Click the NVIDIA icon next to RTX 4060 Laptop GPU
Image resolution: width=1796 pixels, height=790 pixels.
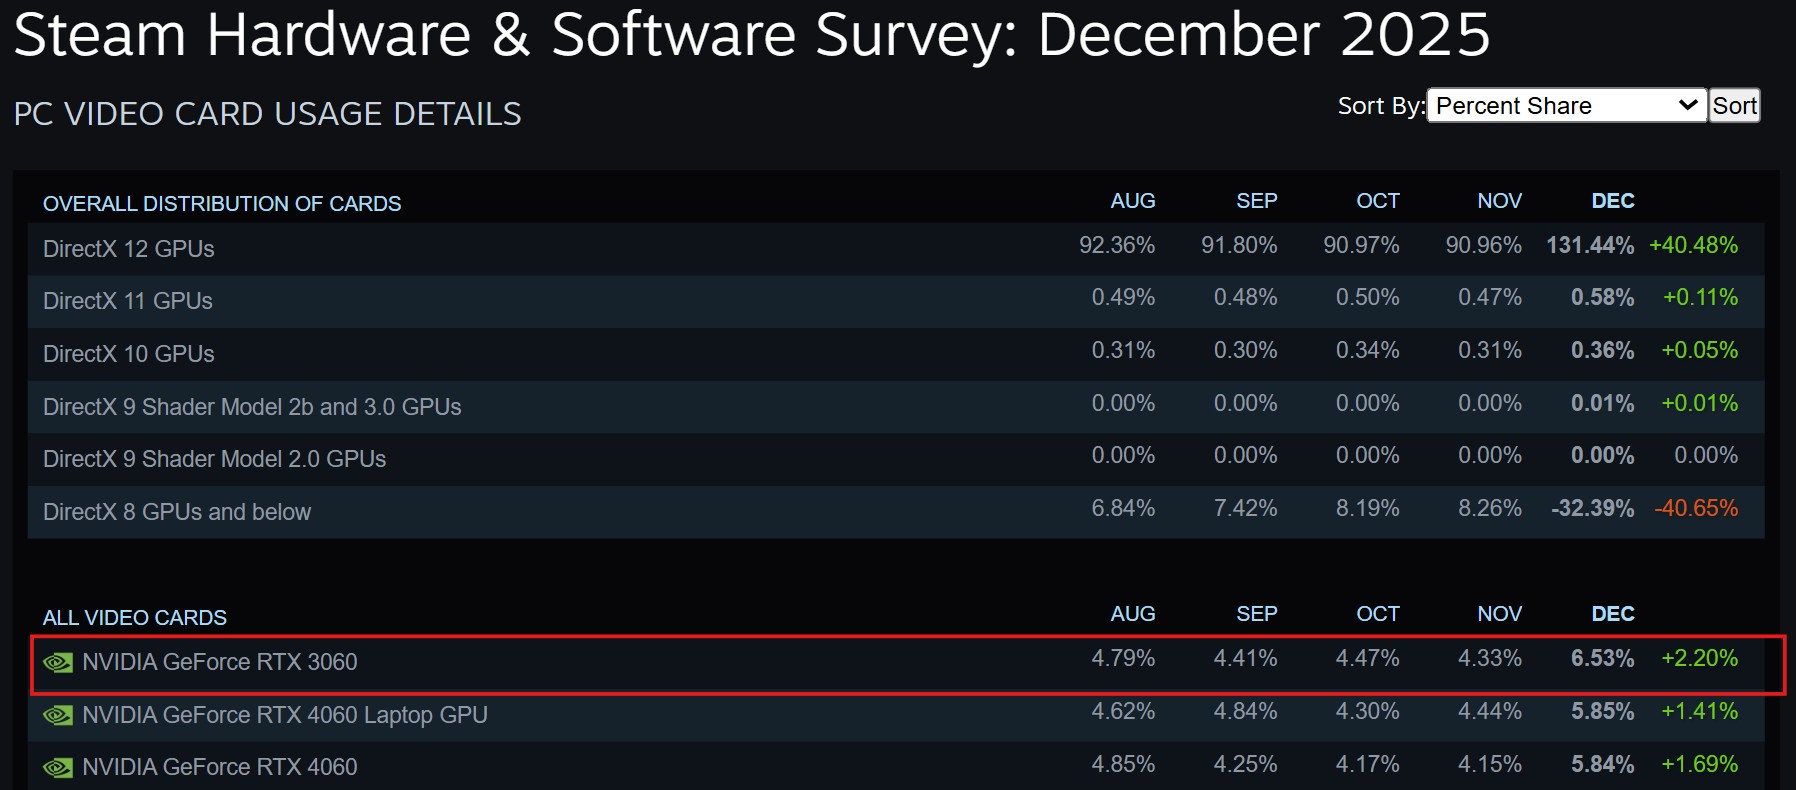(59, 715)
